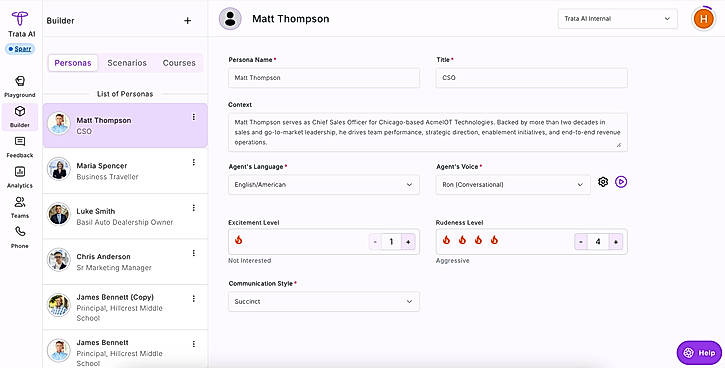
Task: Switch to the Courses tab
Action: (x=179, y=63)
